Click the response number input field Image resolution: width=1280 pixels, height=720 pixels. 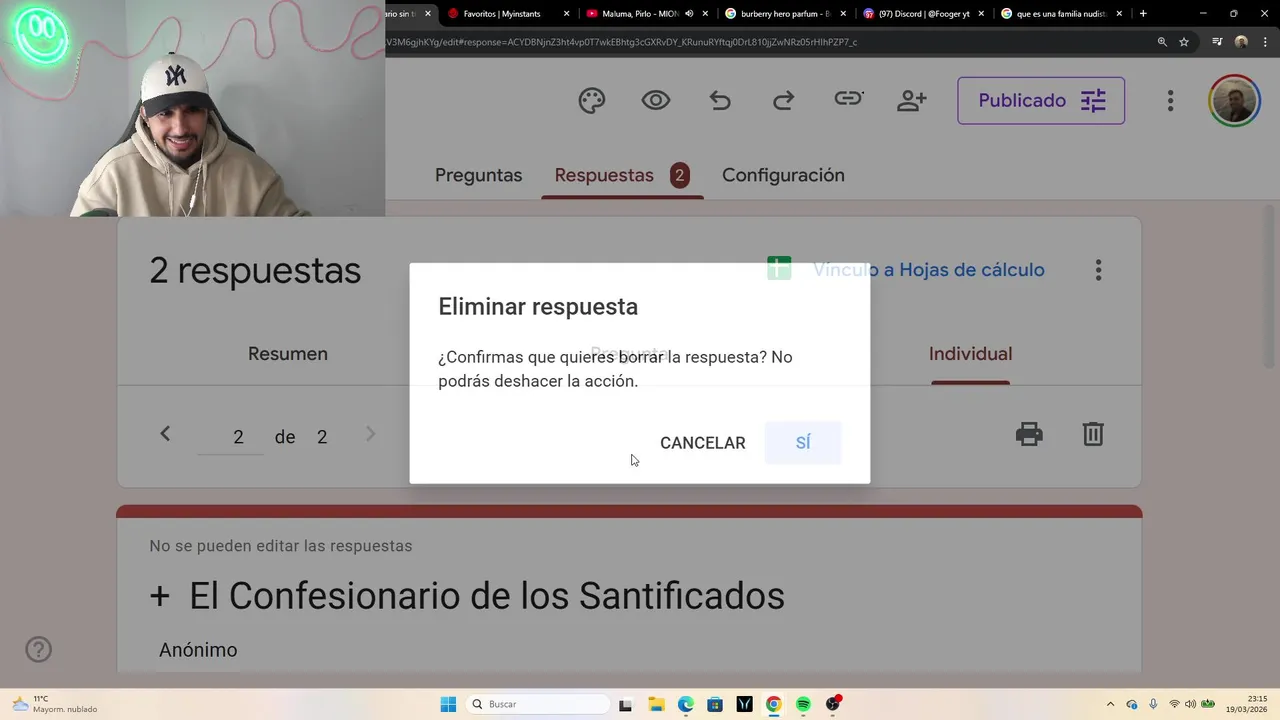coord(231,437)
